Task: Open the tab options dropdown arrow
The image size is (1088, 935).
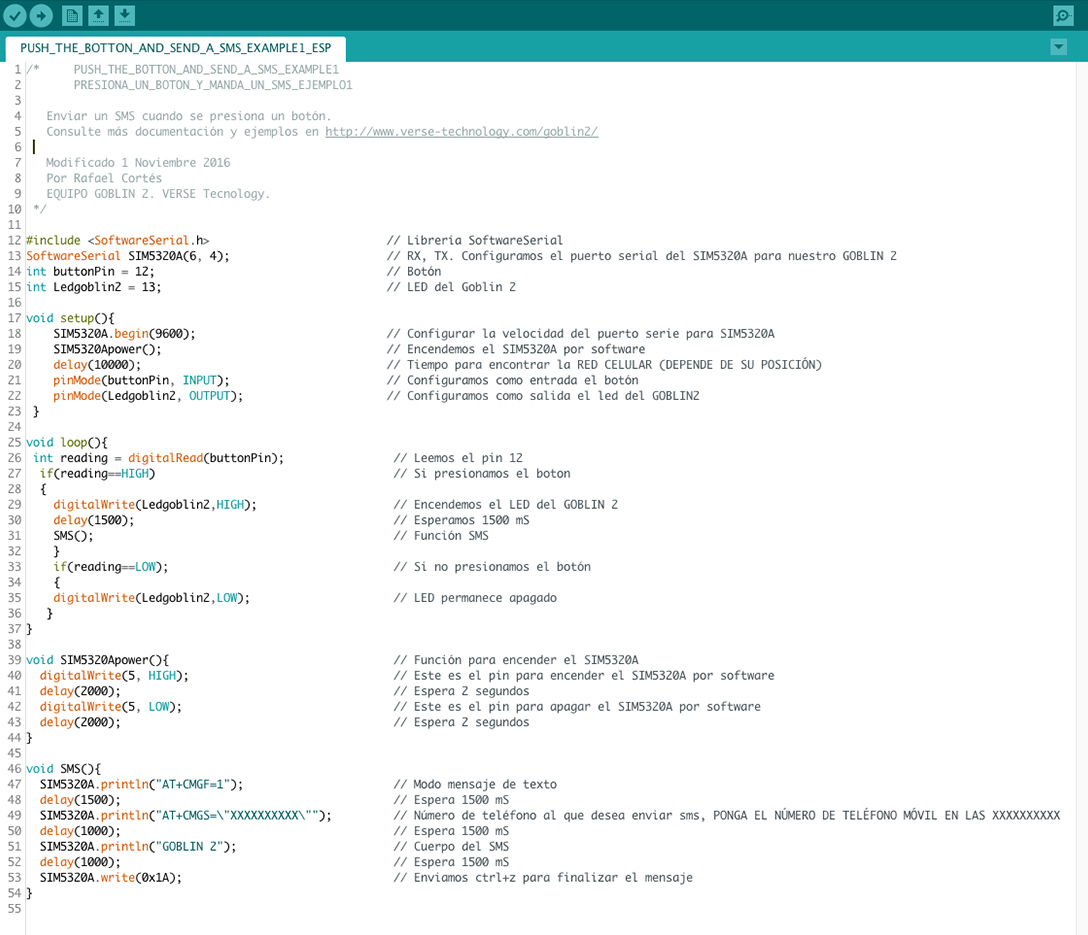Action: click(1058, 47)
